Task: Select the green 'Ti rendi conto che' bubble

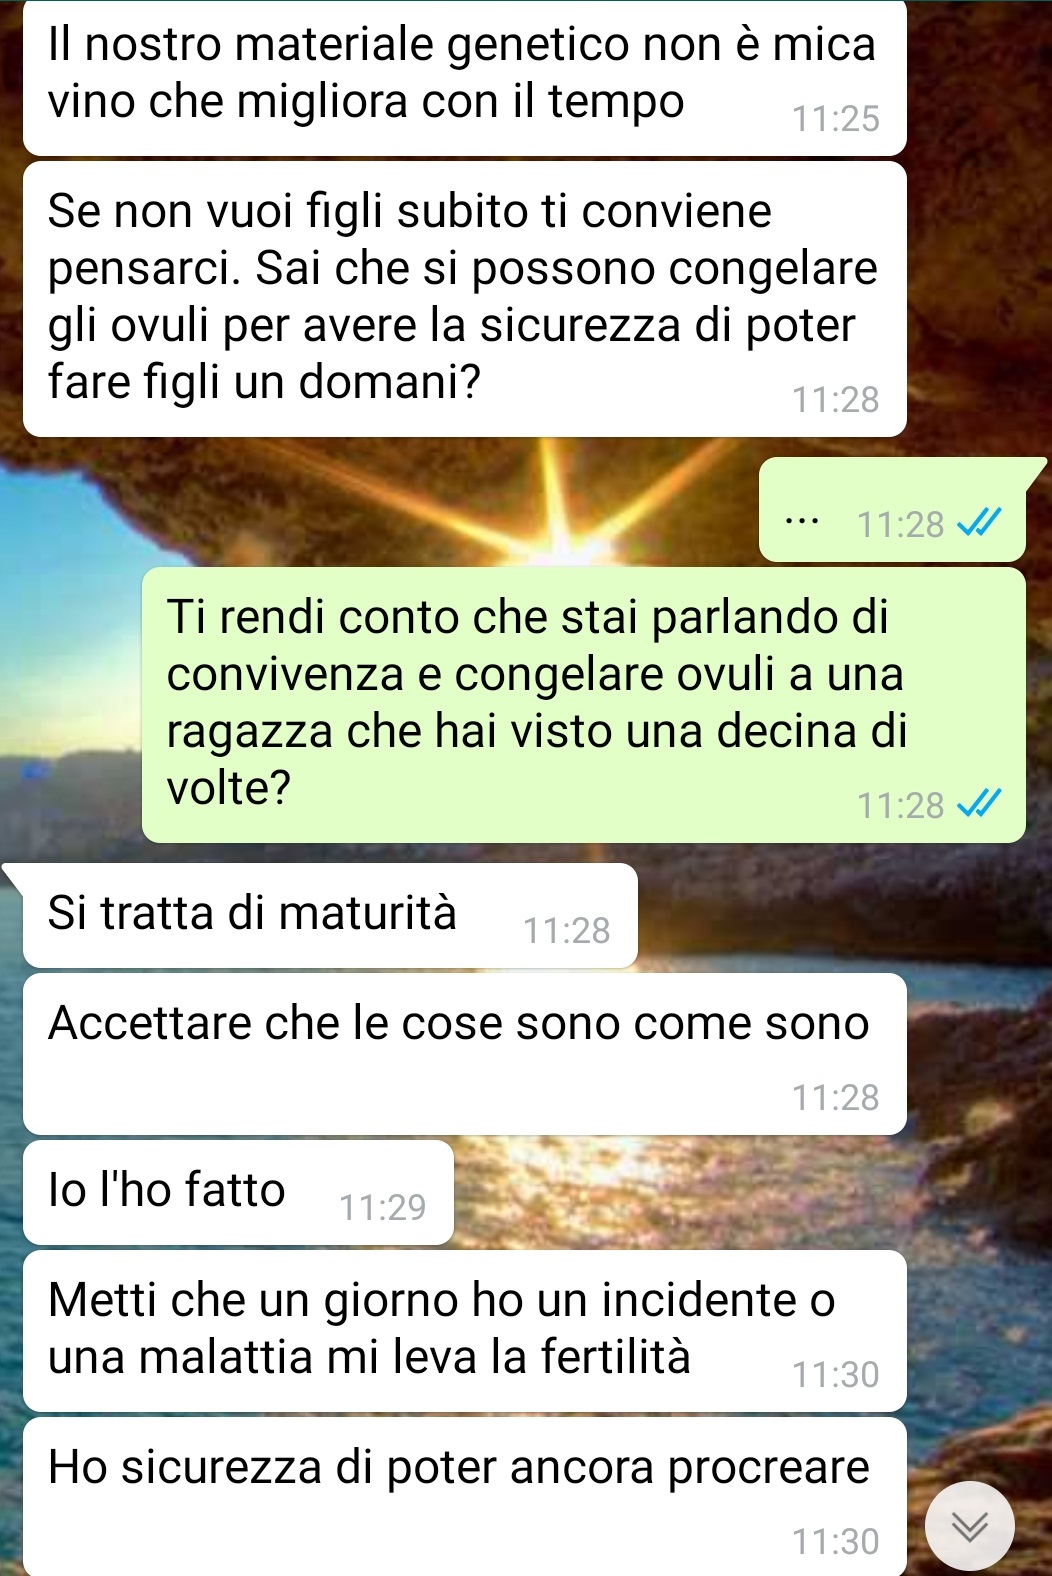Action: click(584, 705)
